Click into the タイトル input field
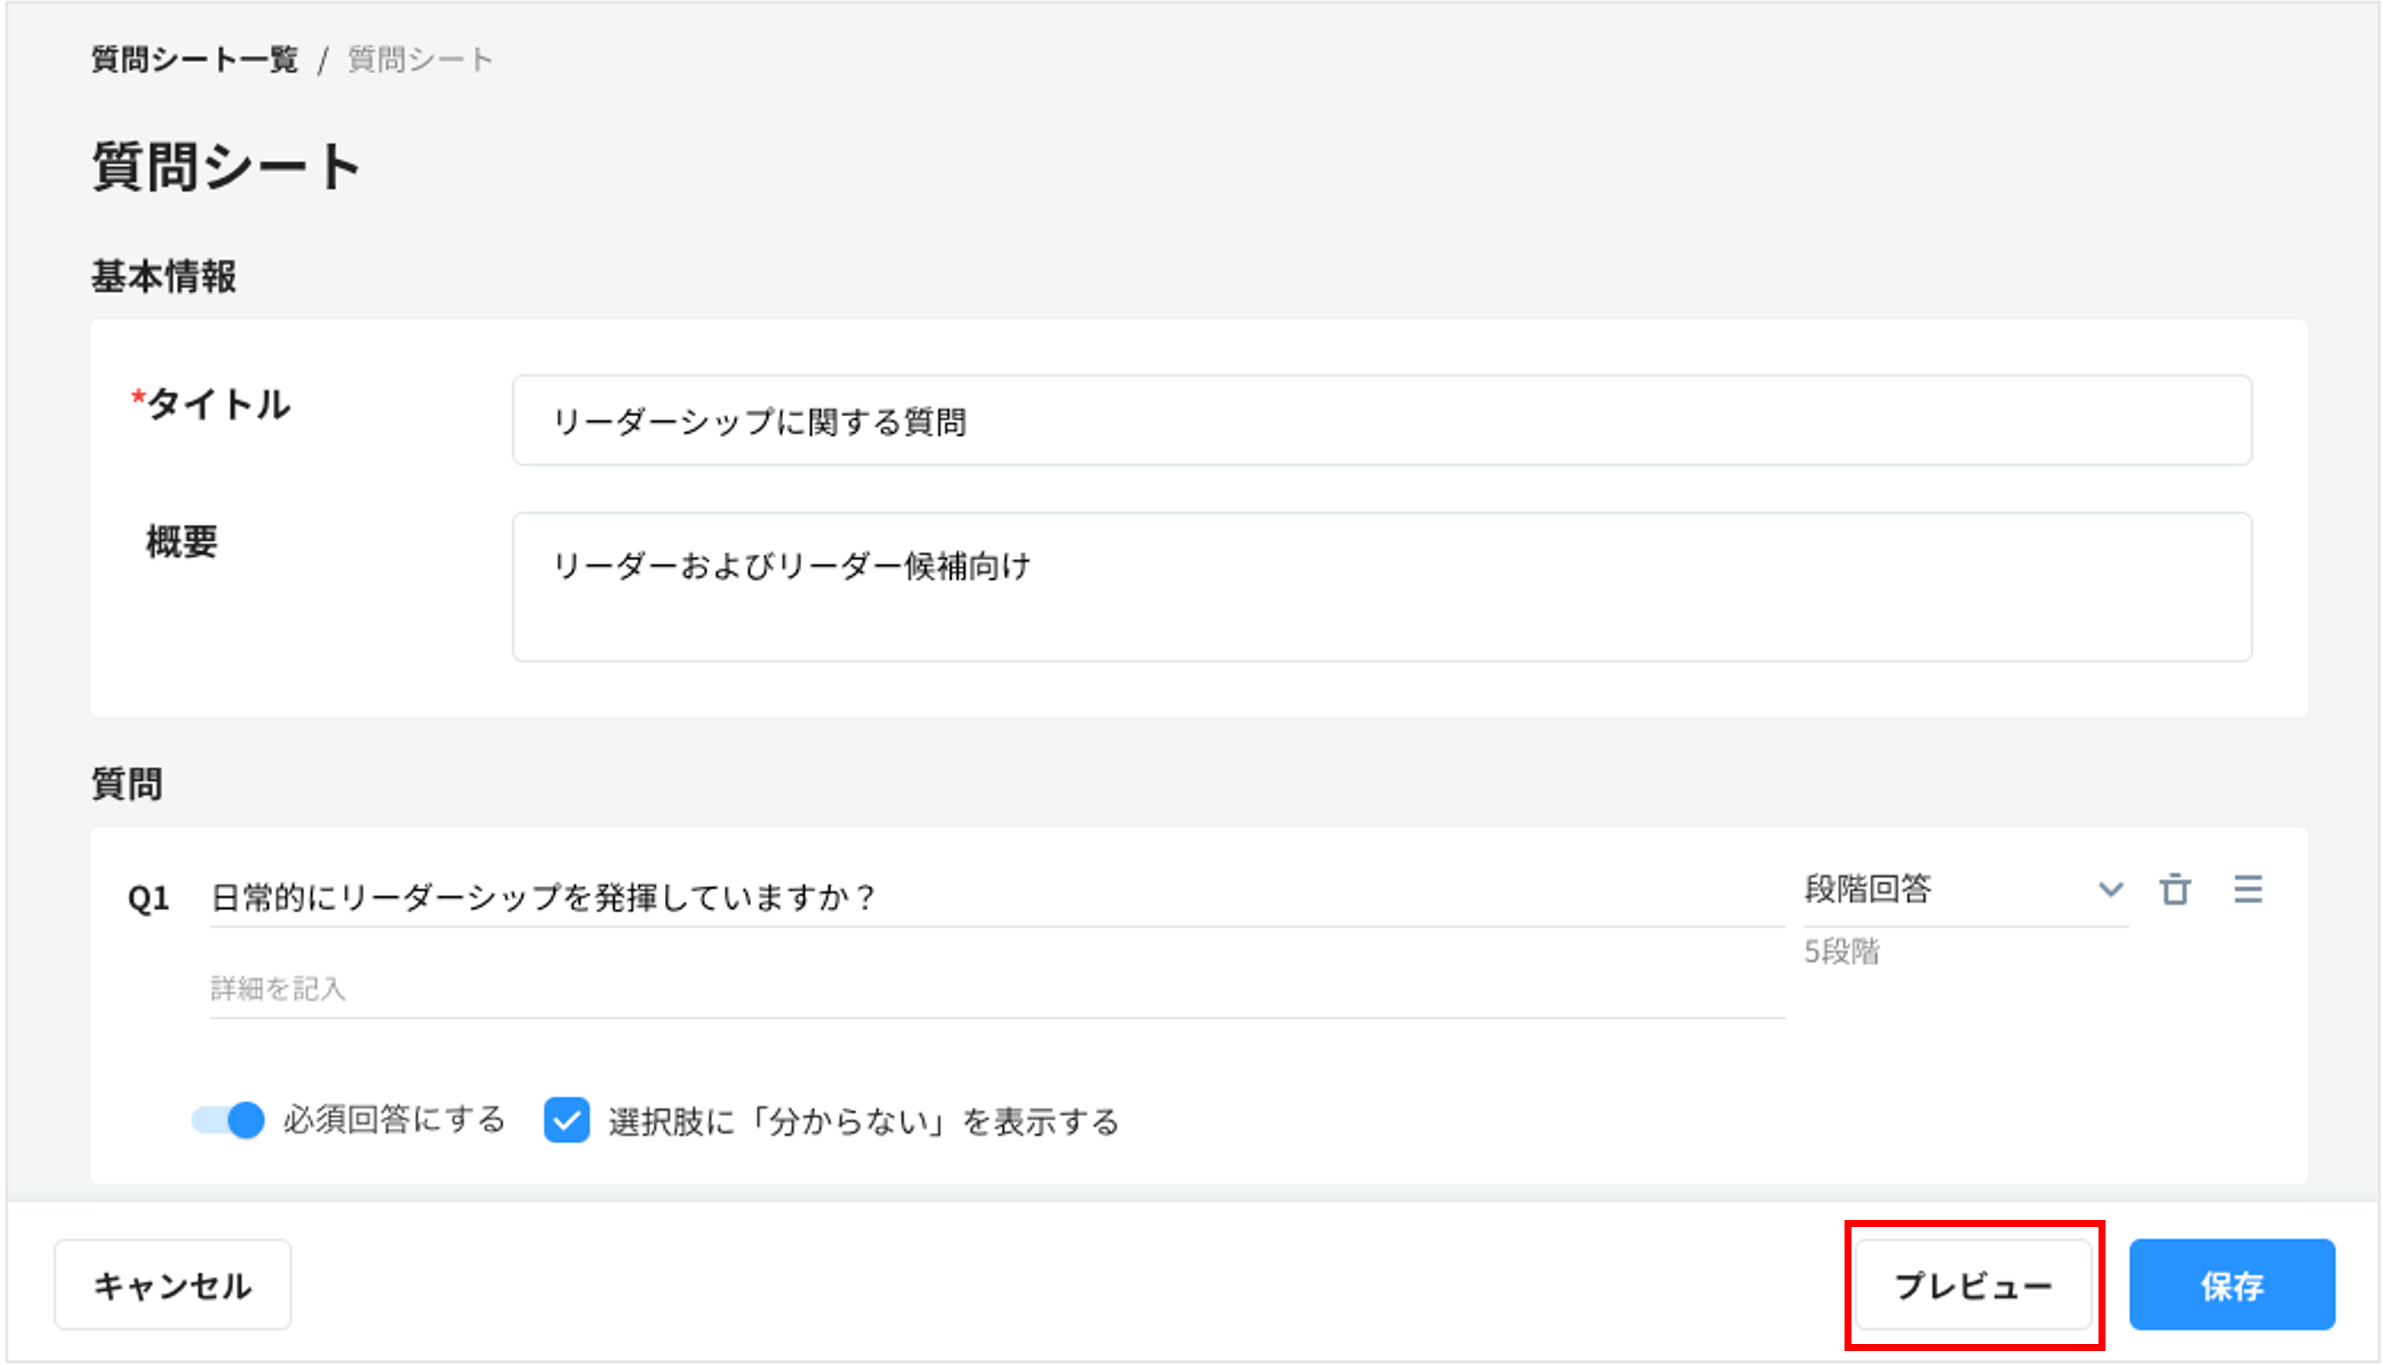Image resolution: width=2383 pixels, height=1365 pixels. (x=1380, y=421)
